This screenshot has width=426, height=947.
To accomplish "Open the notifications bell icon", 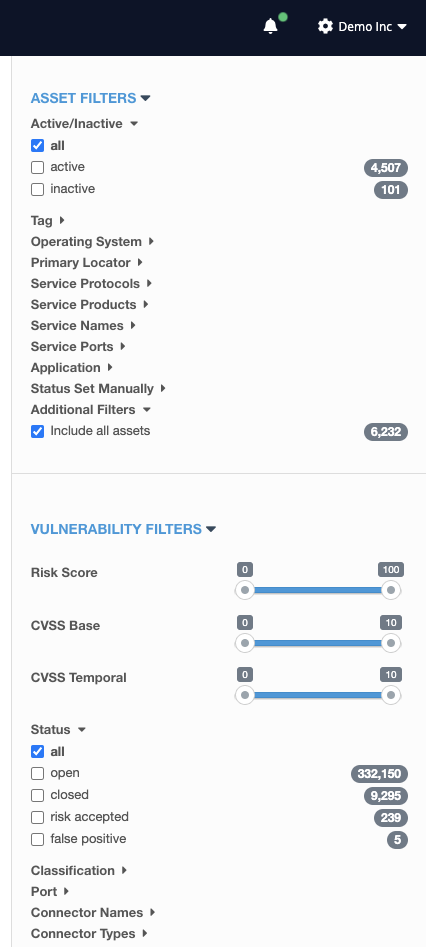I will (x=271, y=27).
